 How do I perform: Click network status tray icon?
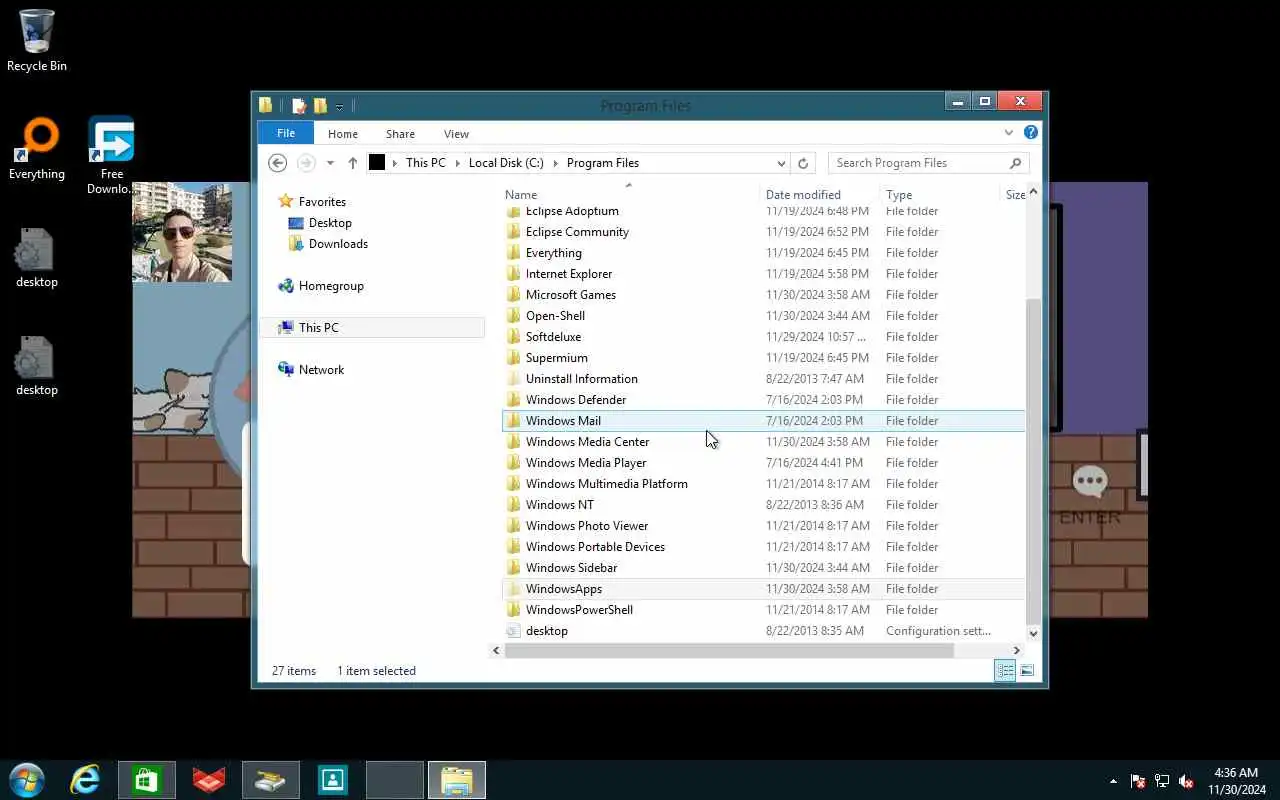click(x=1162, y=781)
